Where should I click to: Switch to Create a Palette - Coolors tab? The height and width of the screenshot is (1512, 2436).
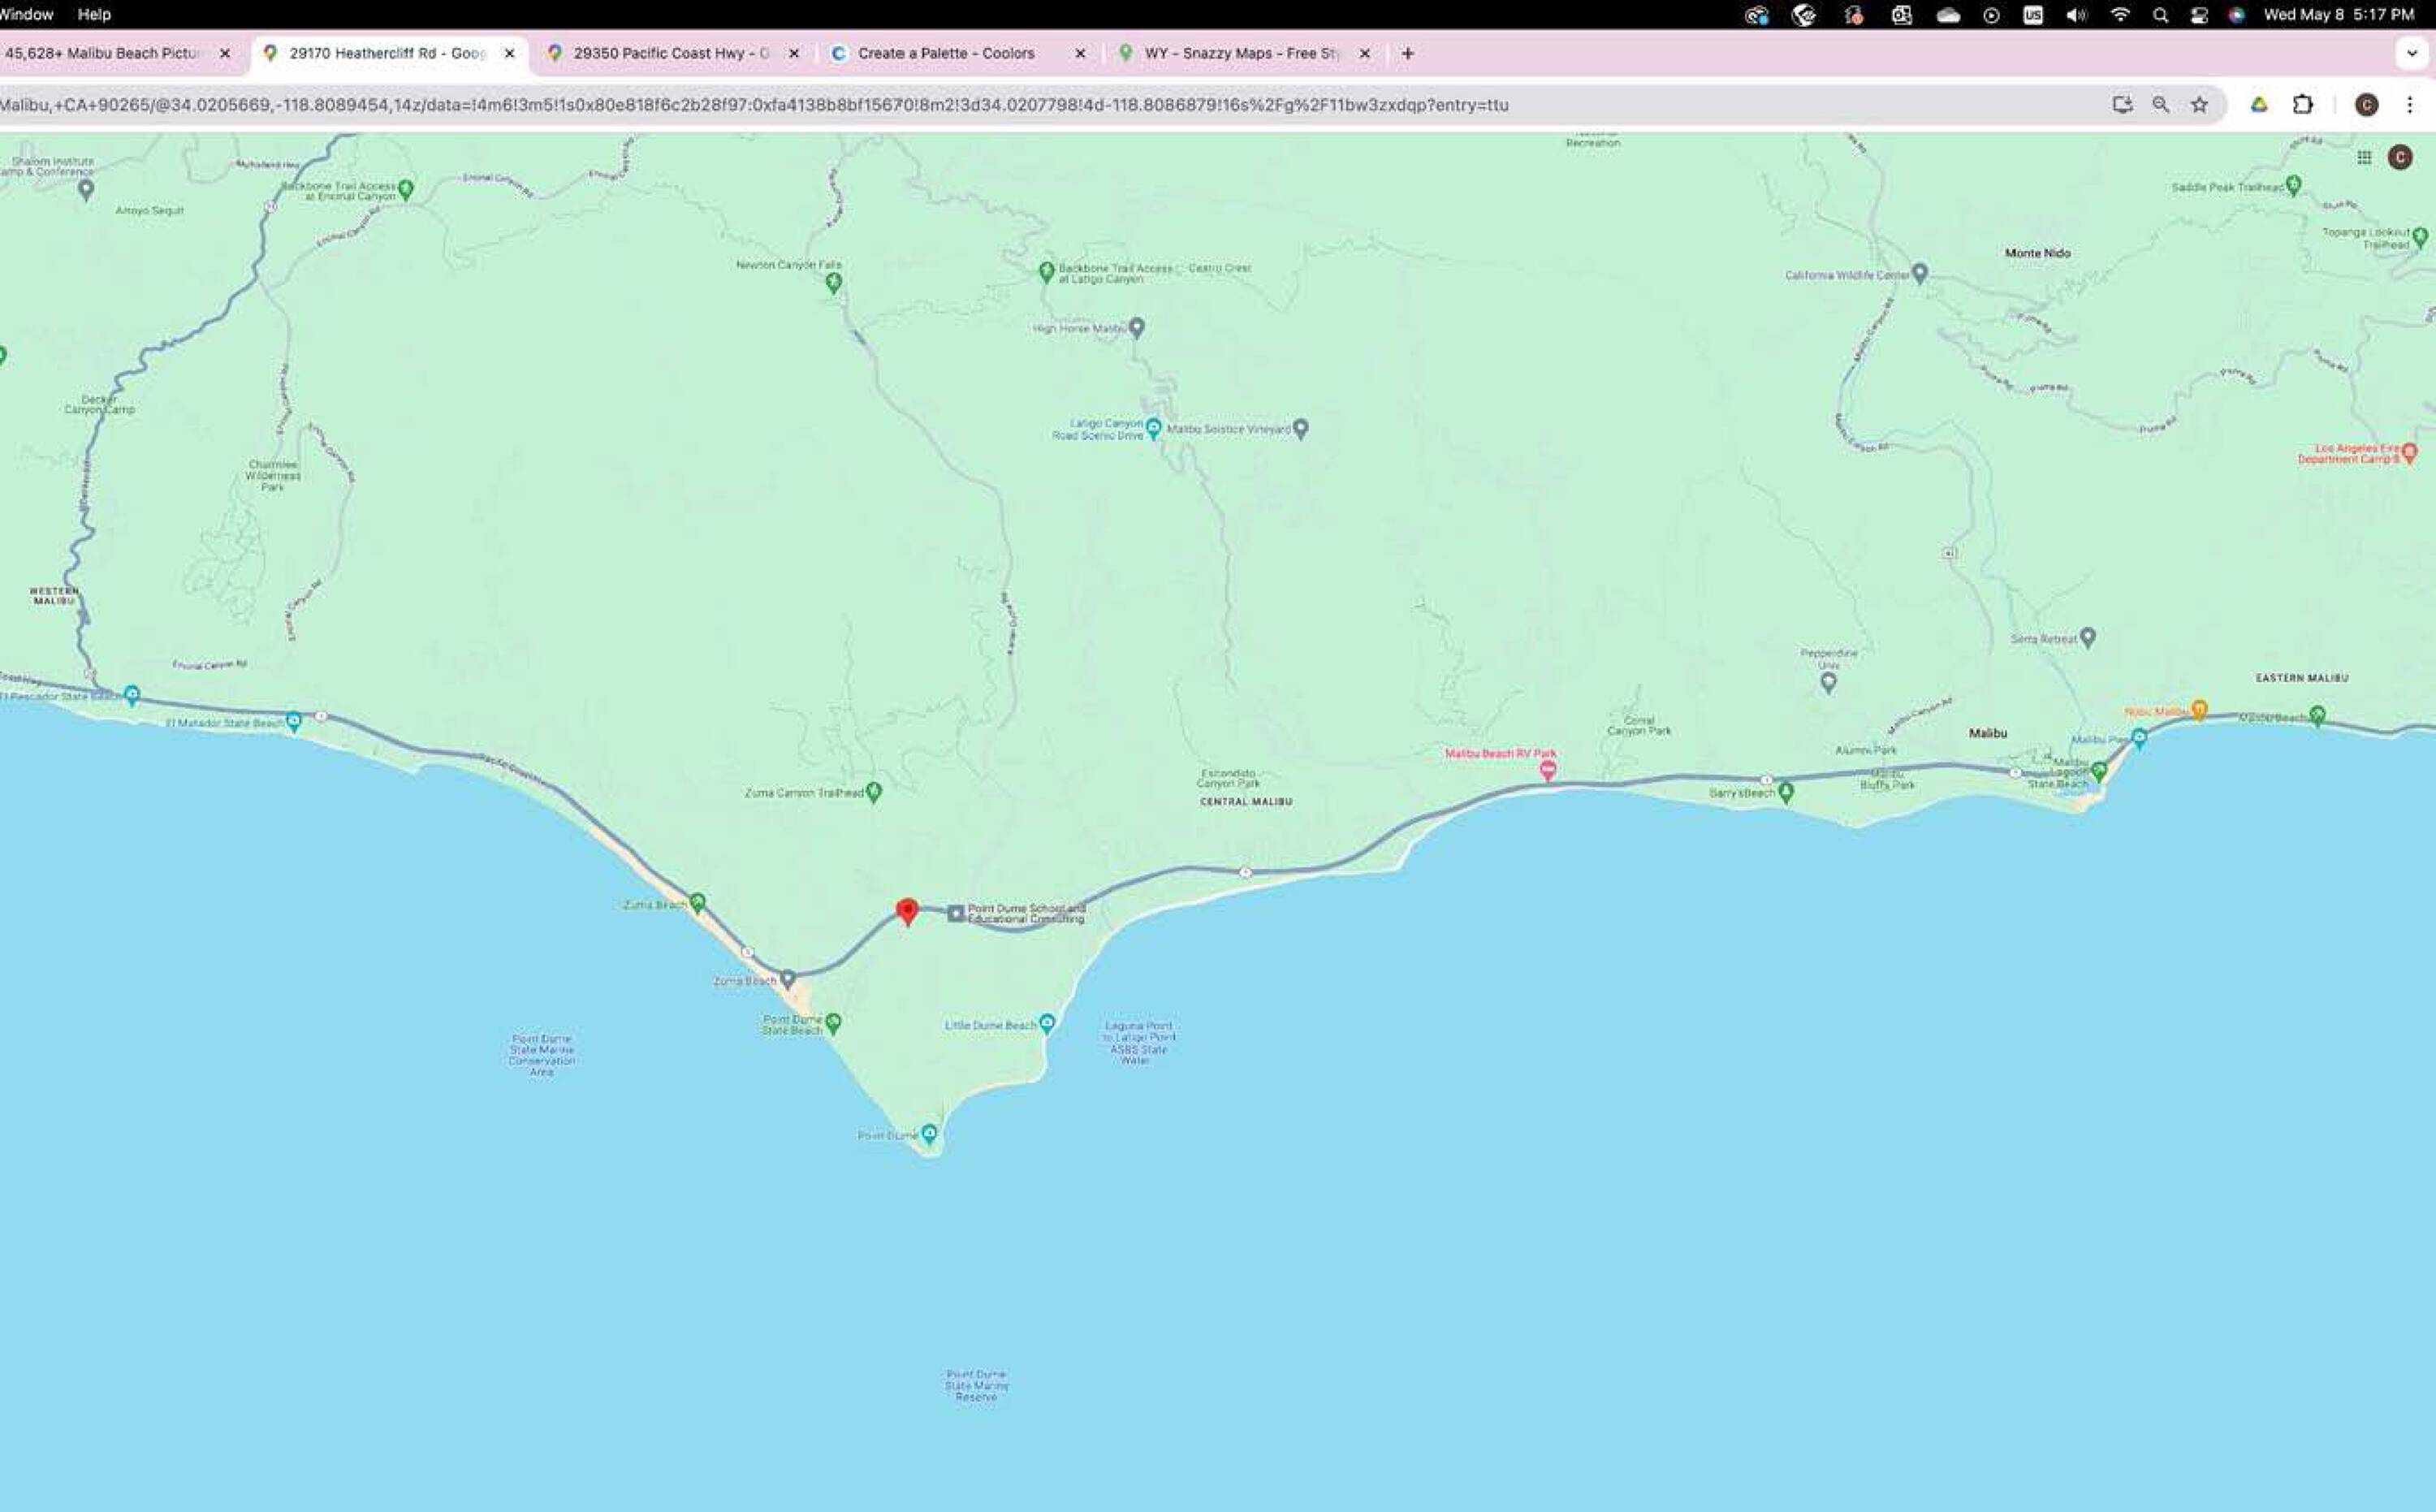(945, 53)
